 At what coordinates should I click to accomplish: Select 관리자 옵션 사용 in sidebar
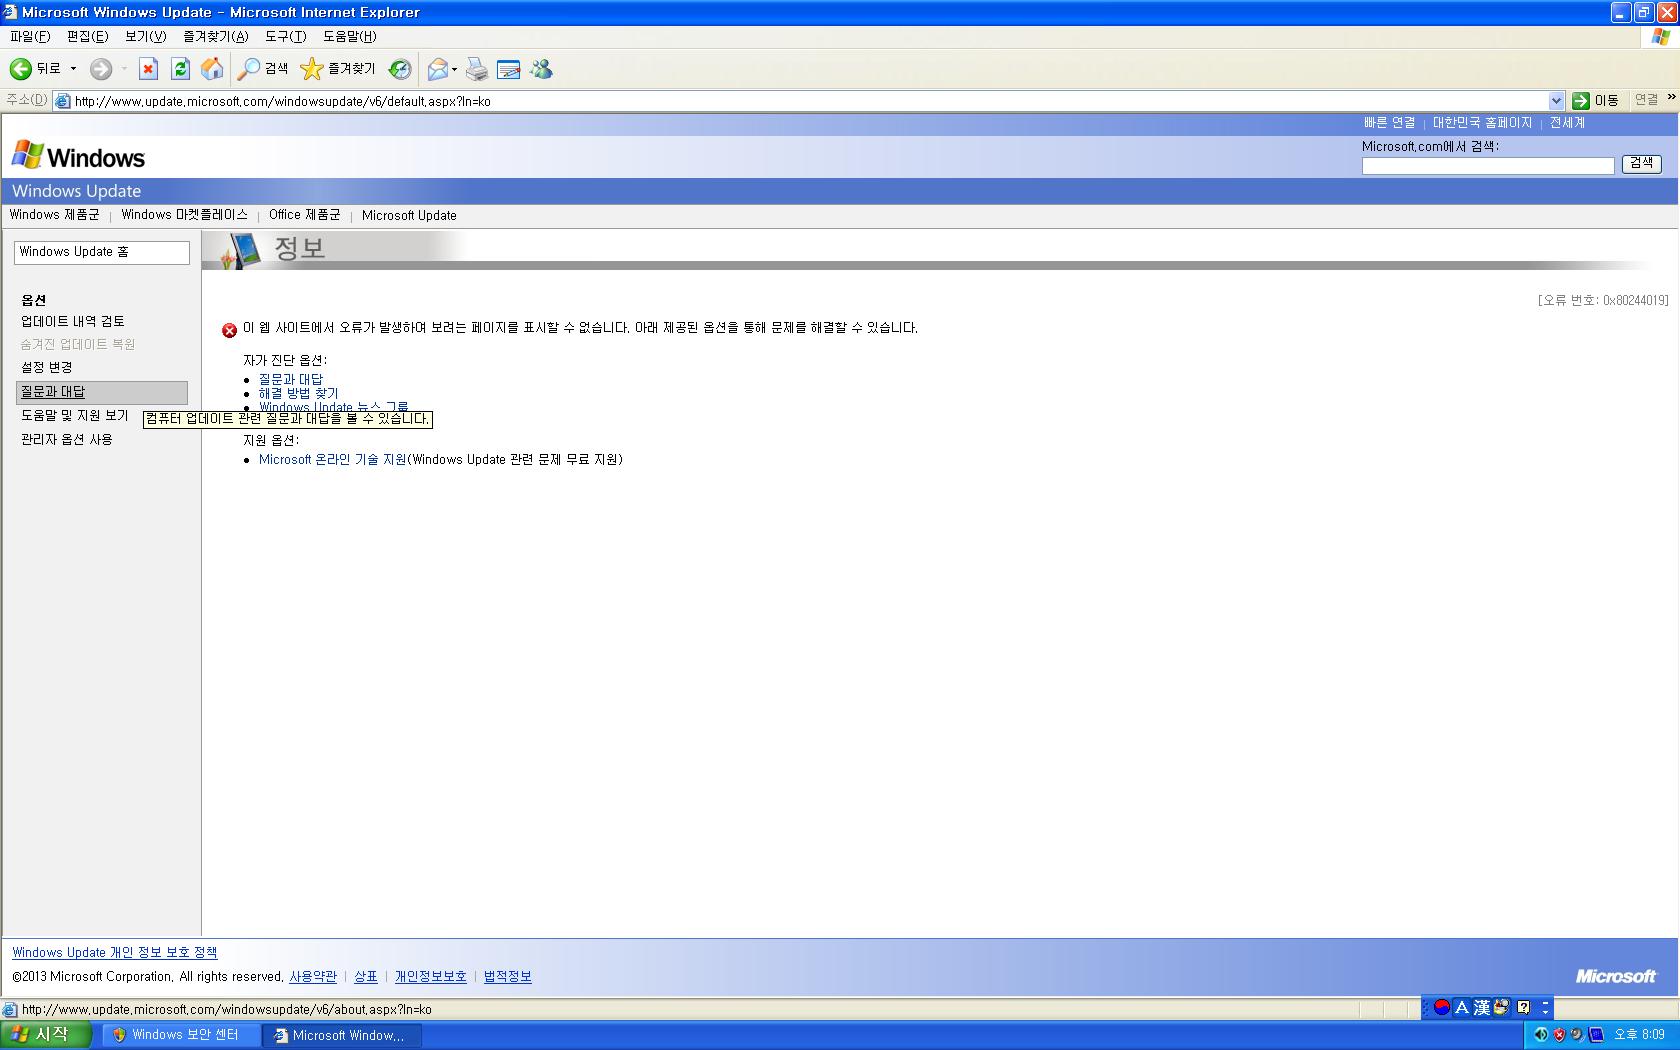click(67, 439)
